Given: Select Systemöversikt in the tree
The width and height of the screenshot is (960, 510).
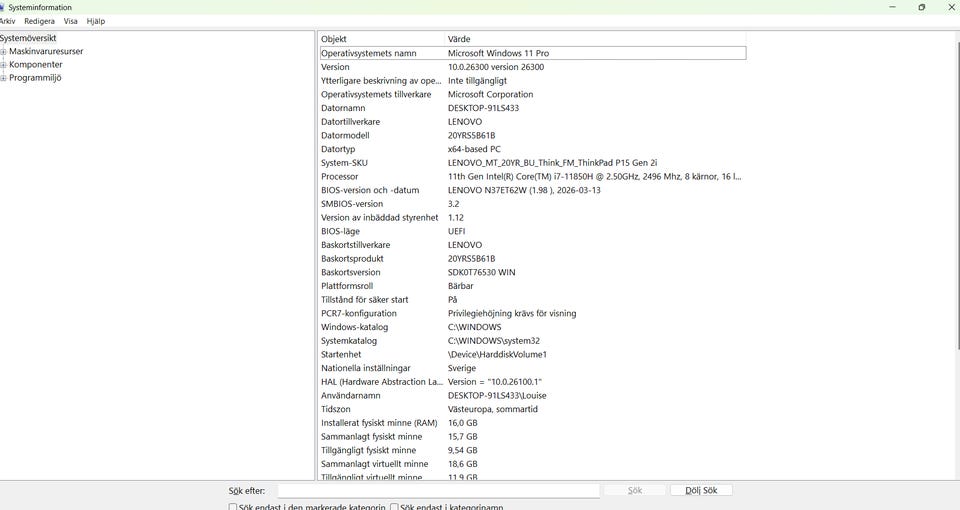Looking at the screenshot, I should [x=28, y=38].
